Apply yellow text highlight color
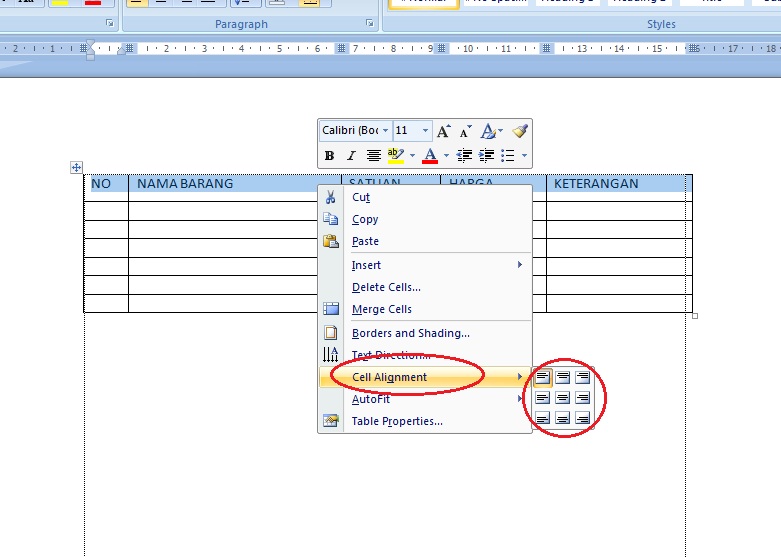 (x=396, y=156)
